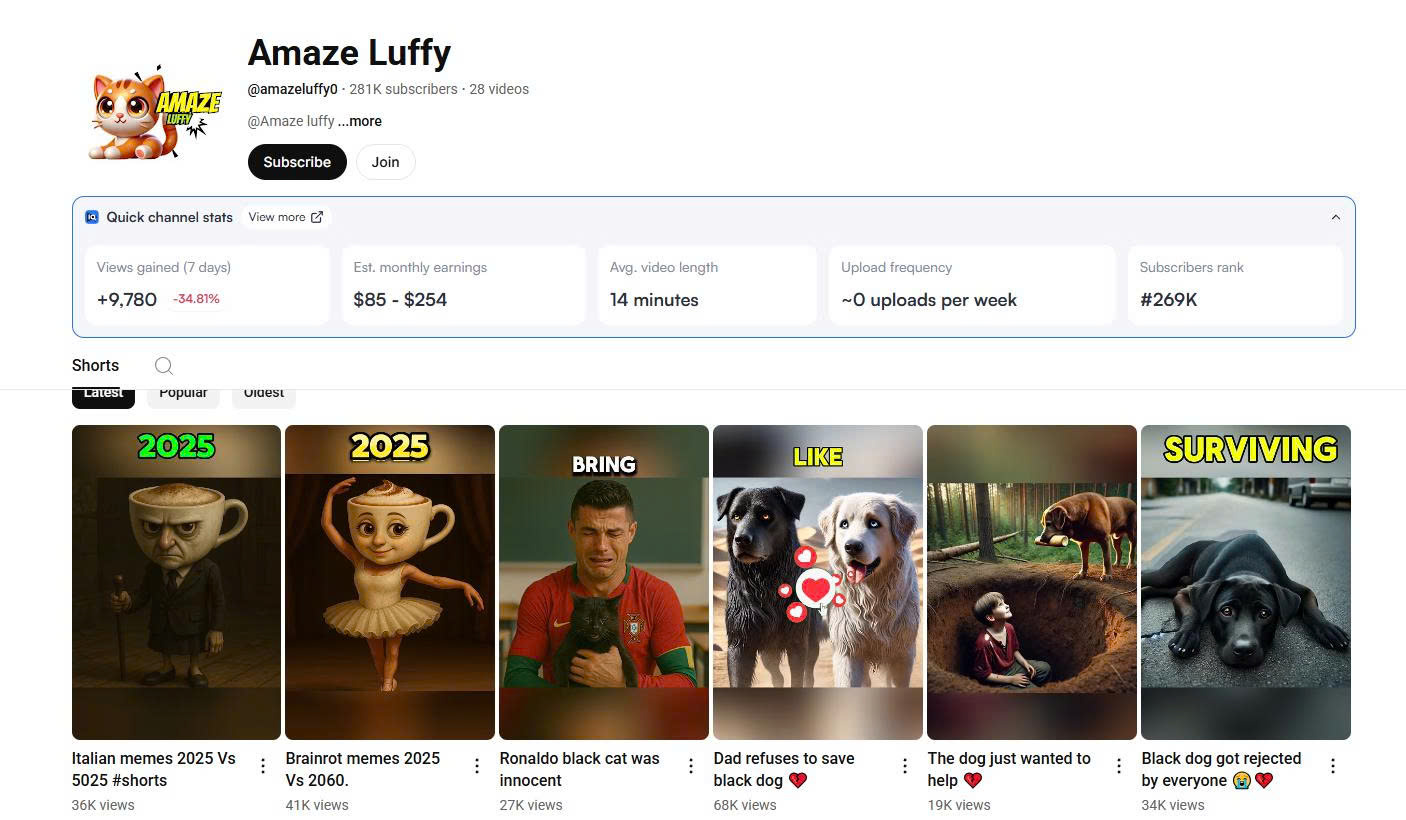Click View more in channel stats
1406x820 pixels.
click(x=277, y=217)
